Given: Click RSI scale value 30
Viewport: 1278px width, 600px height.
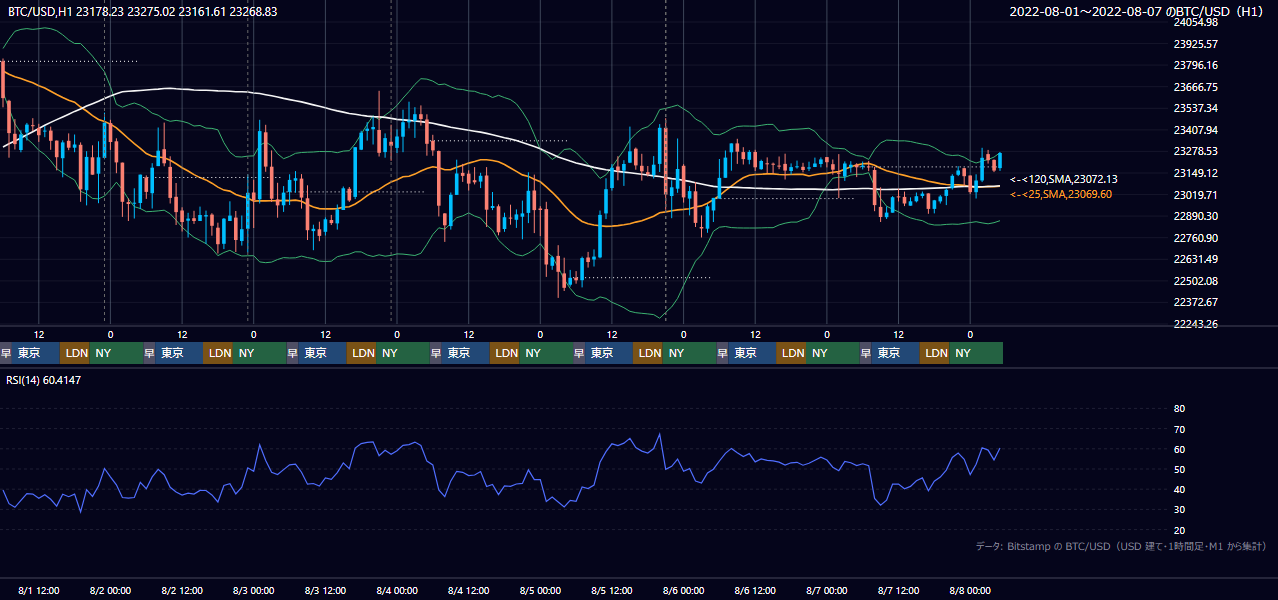Looking at the screenshot, I should (1179, 510).
